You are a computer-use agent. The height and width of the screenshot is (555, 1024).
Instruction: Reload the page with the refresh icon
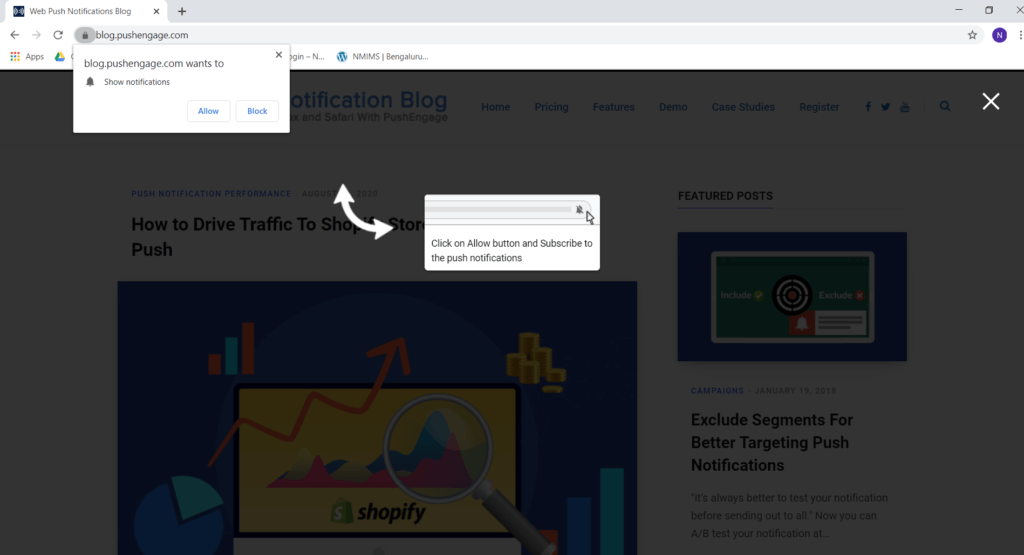click(x=58, y=35)
